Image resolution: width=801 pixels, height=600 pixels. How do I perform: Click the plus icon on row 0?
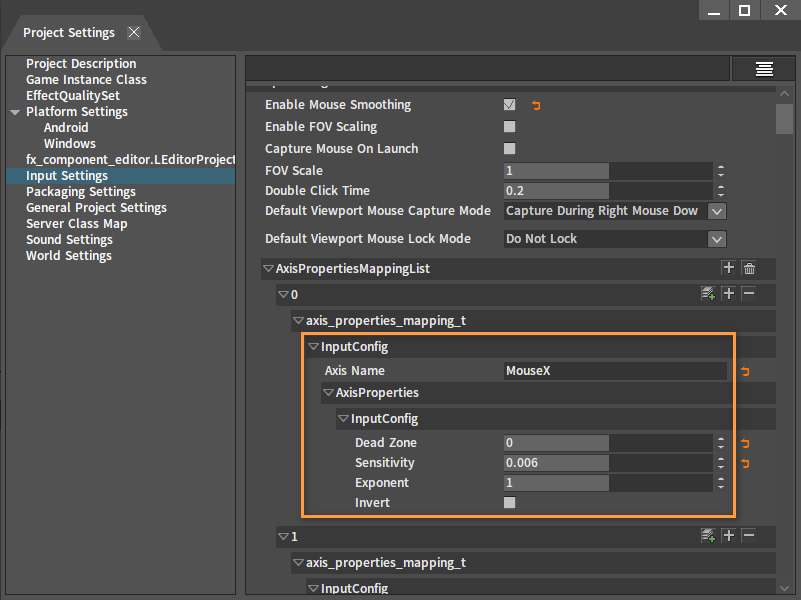pos(728,294)
